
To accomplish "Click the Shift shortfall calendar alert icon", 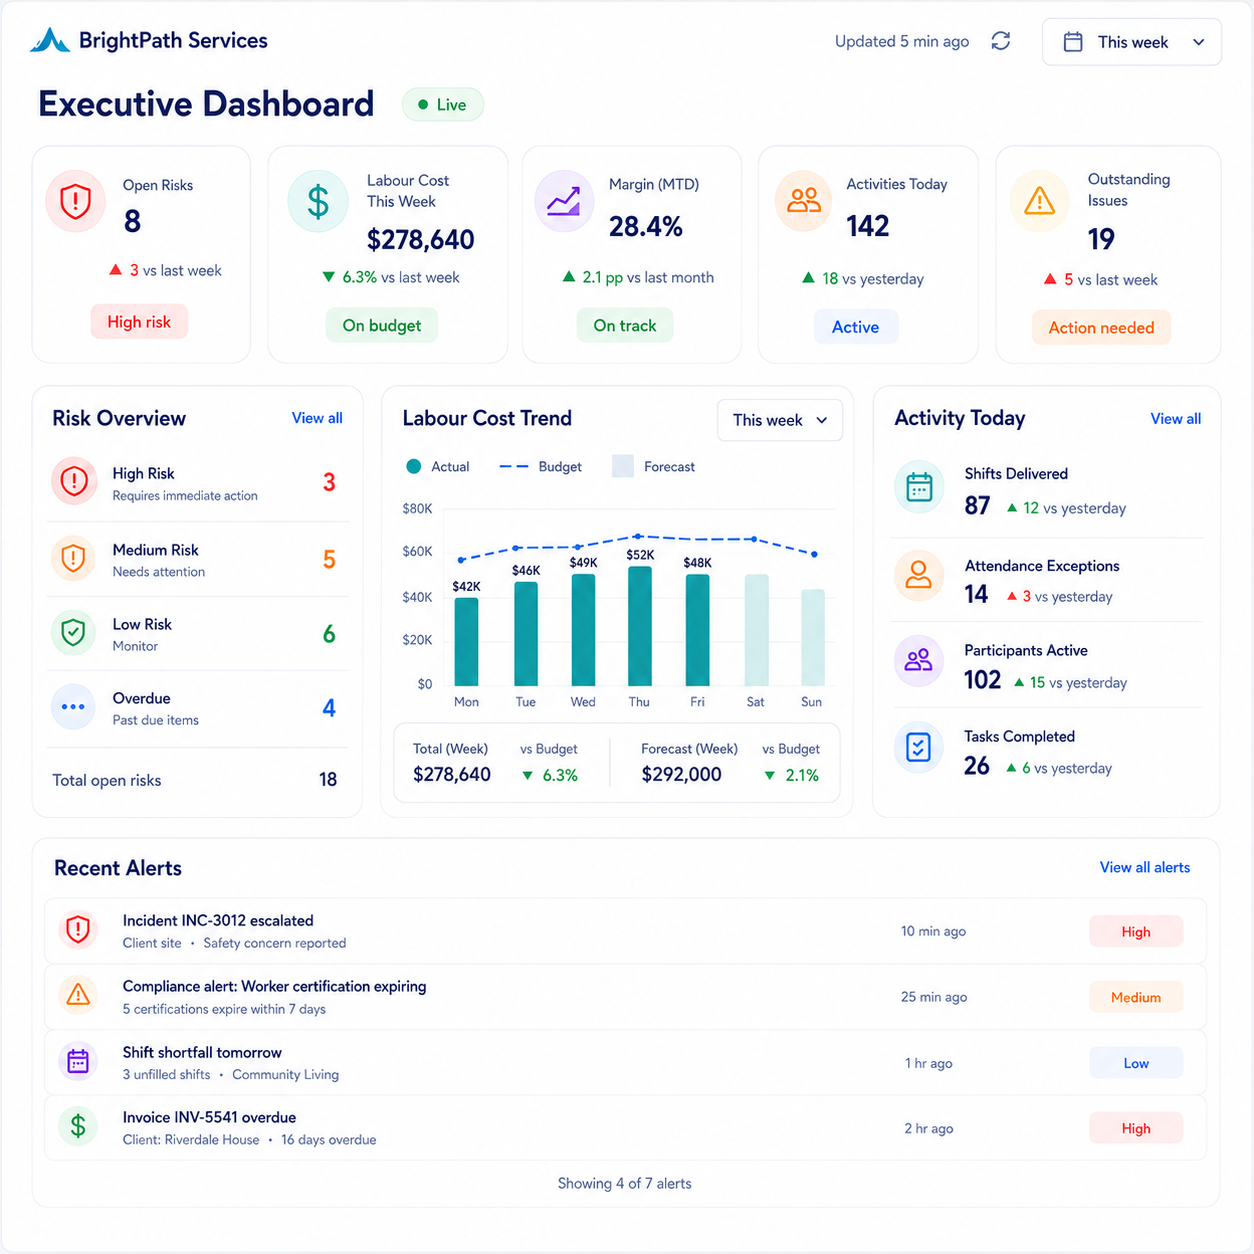I will click(x=78, y=1061).
